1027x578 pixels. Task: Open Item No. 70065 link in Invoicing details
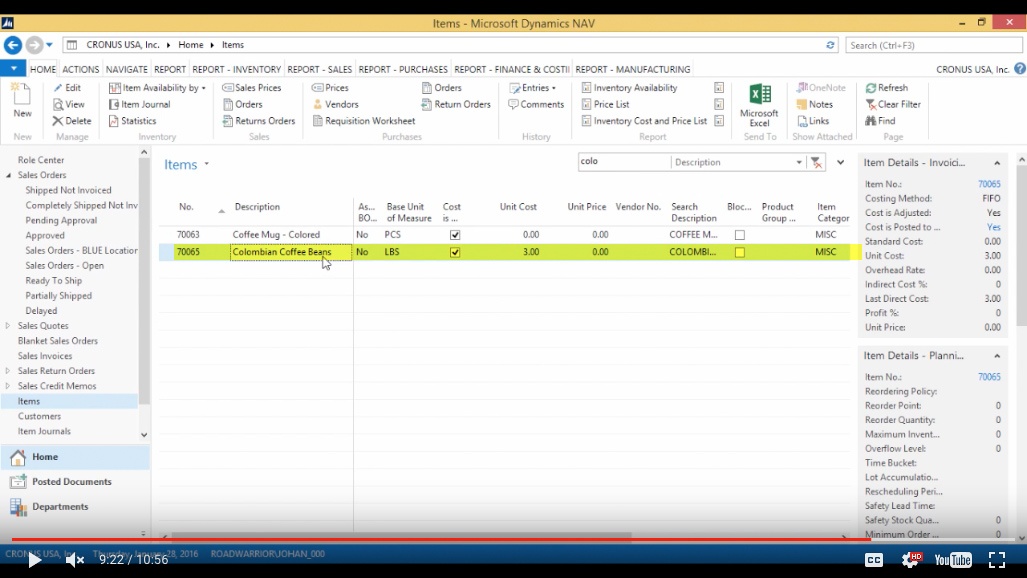pos(989,184)
